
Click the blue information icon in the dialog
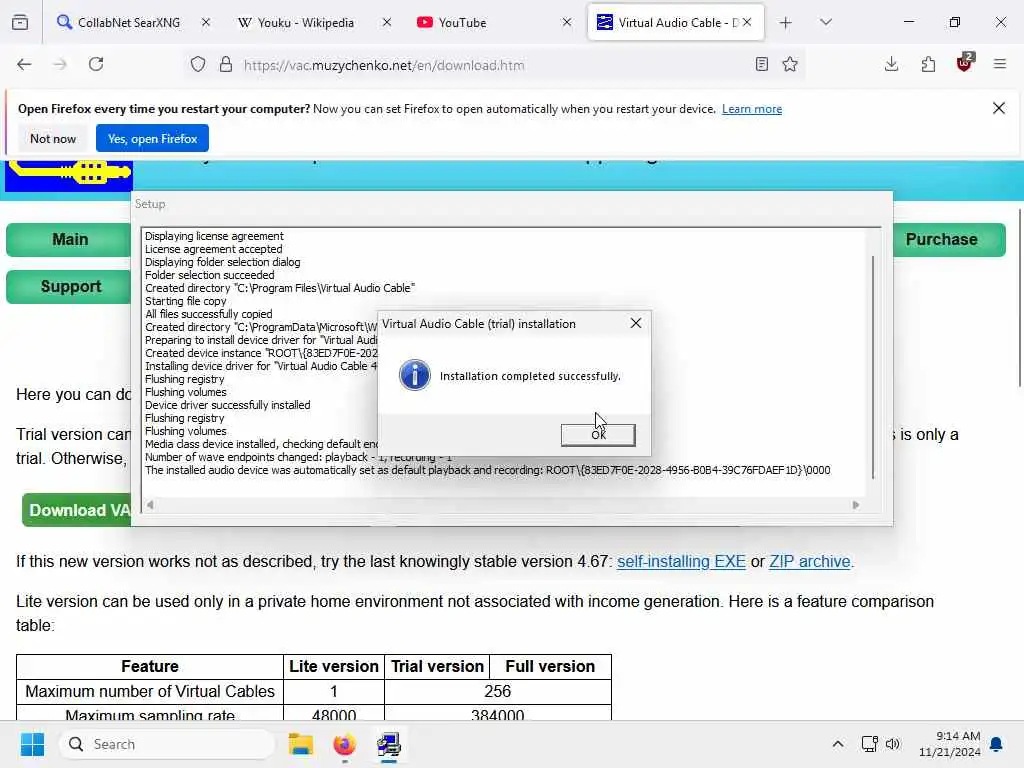coord(415,376)
